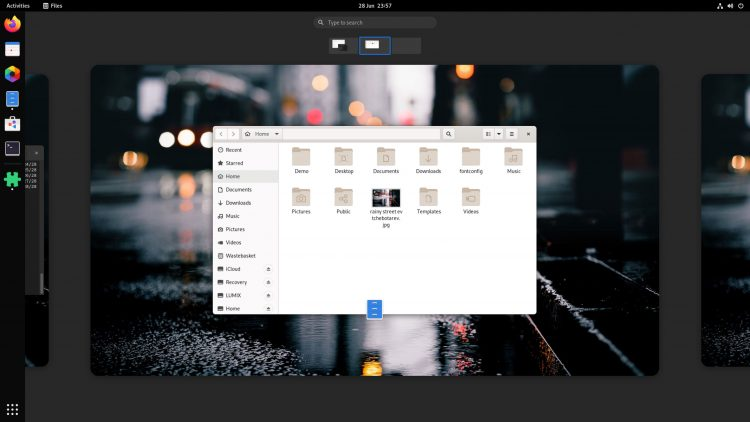
Task: Select the Desktop folder icon
Action: (343, 156)
